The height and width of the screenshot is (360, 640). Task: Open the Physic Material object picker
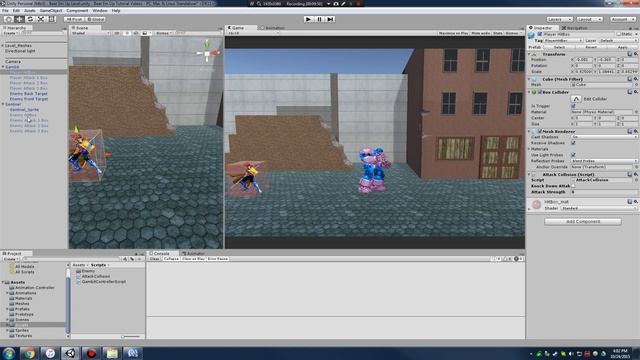[636, 112]
